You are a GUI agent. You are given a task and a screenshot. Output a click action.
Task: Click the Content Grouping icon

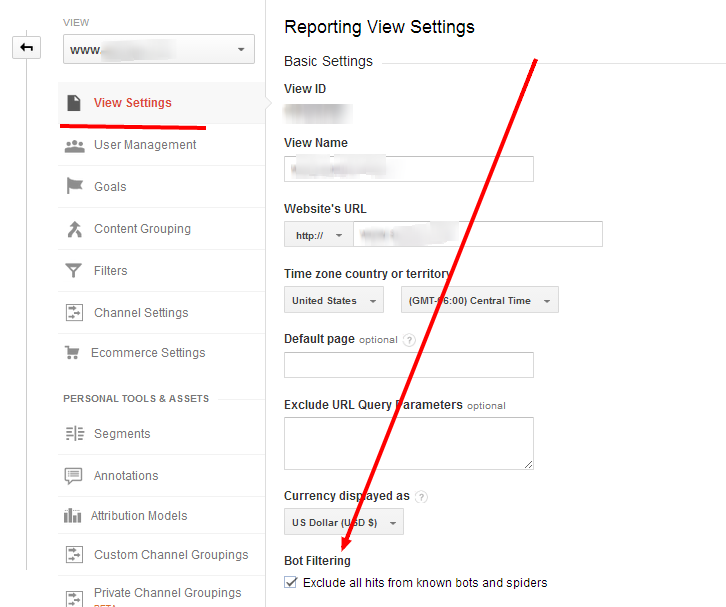(74, 229)
